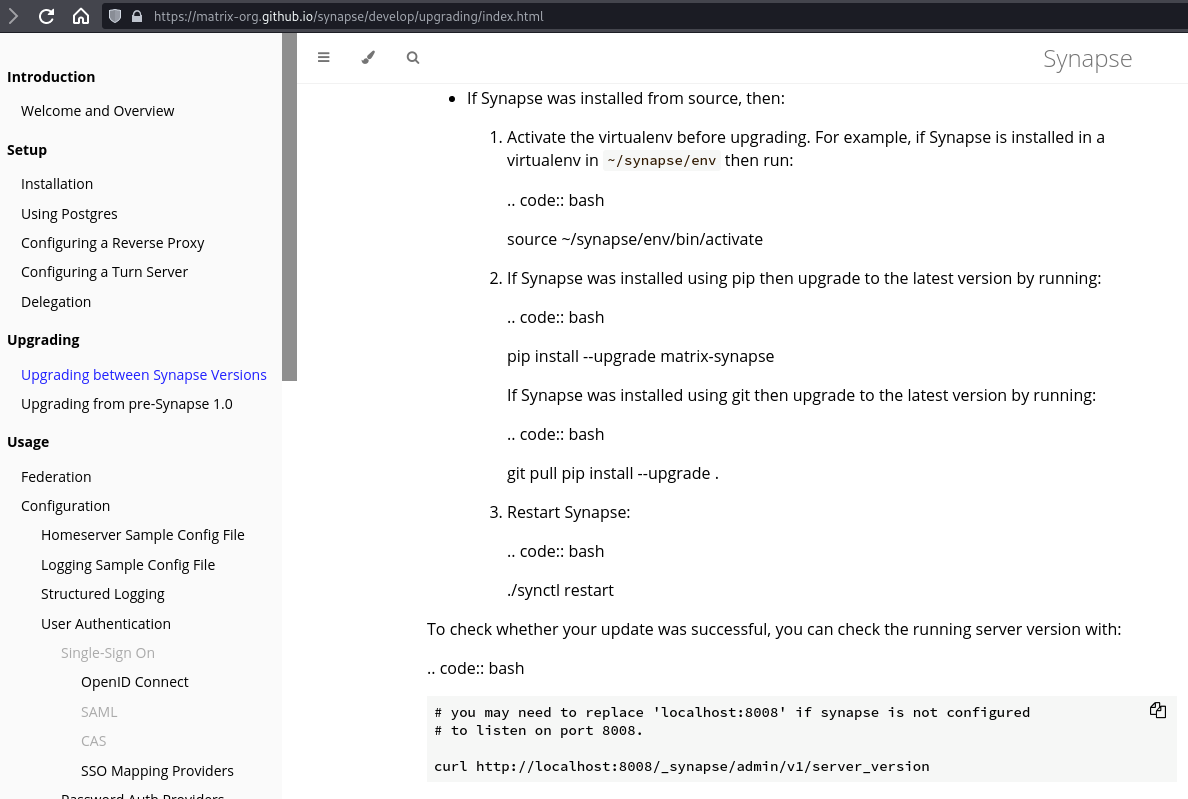Navigate to Using Postgres
Screen dimensions: 1188x799
69,214
